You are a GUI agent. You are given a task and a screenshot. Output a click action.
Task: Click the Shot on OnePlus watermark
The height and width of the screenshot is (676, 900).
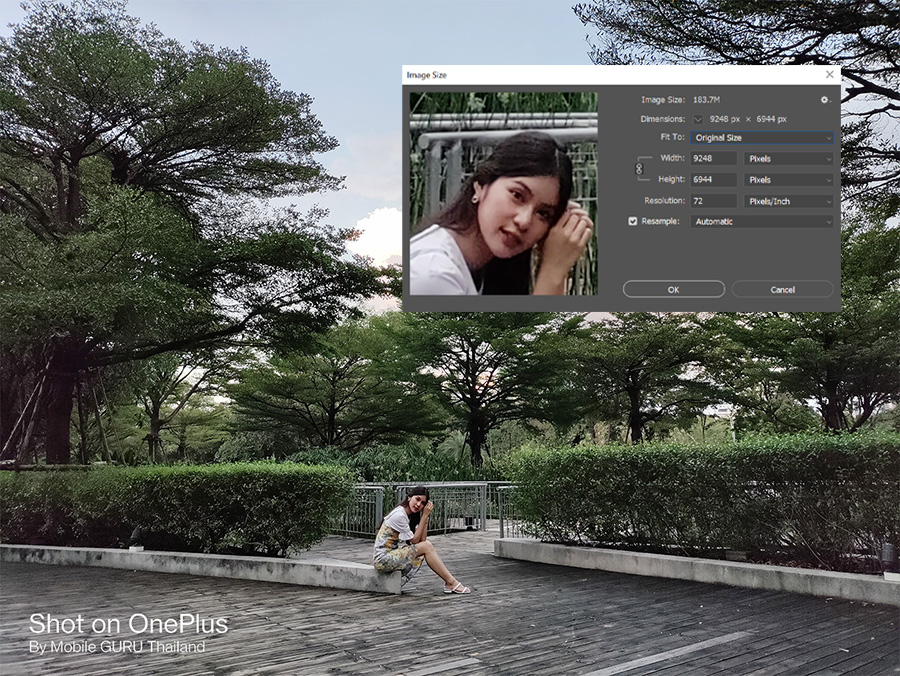128,625
